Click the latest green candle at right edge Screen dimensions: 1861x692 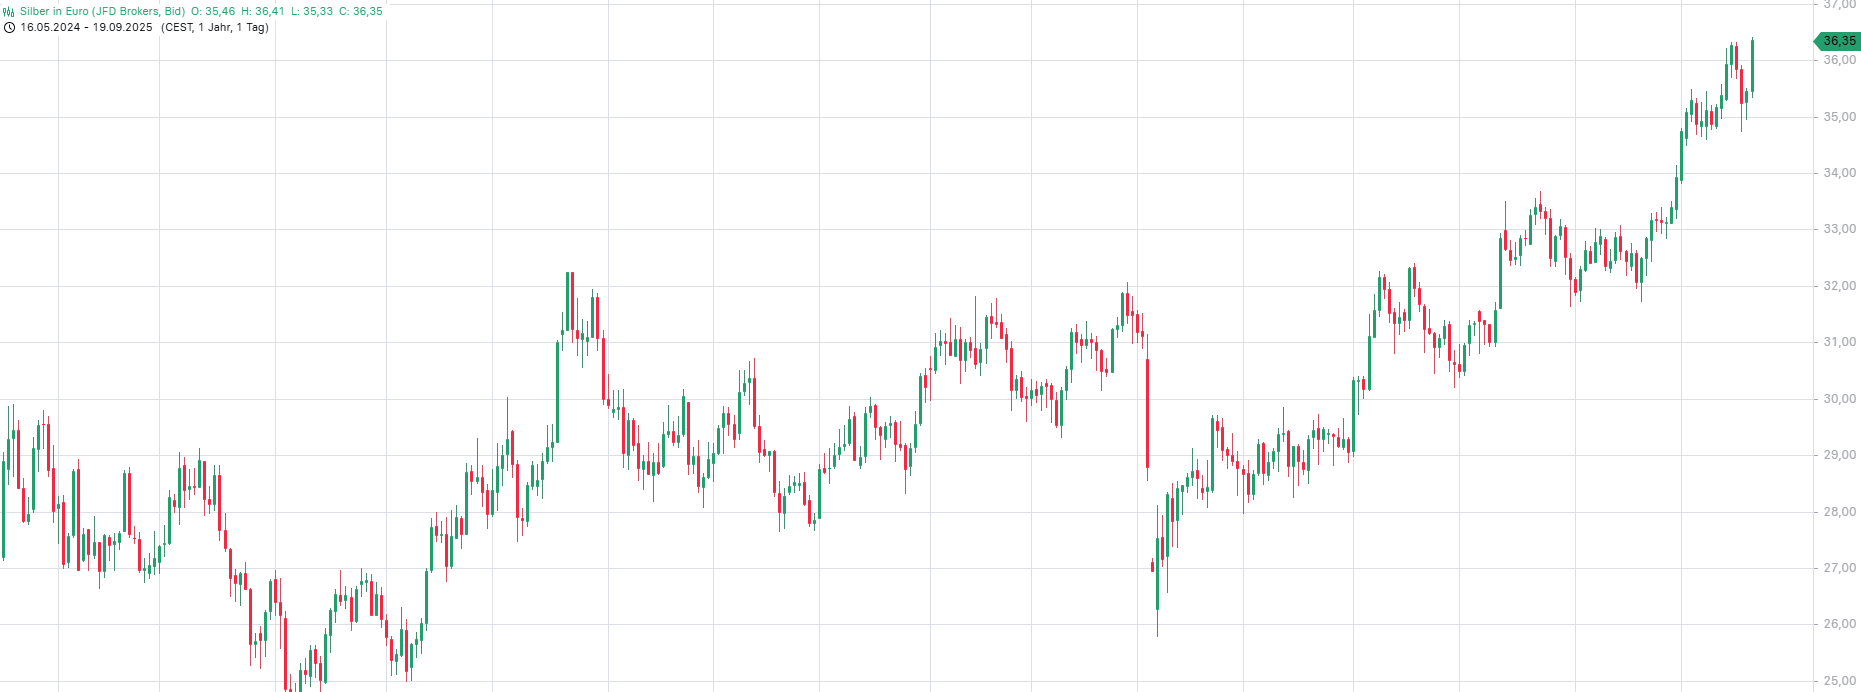point(1752,66)
